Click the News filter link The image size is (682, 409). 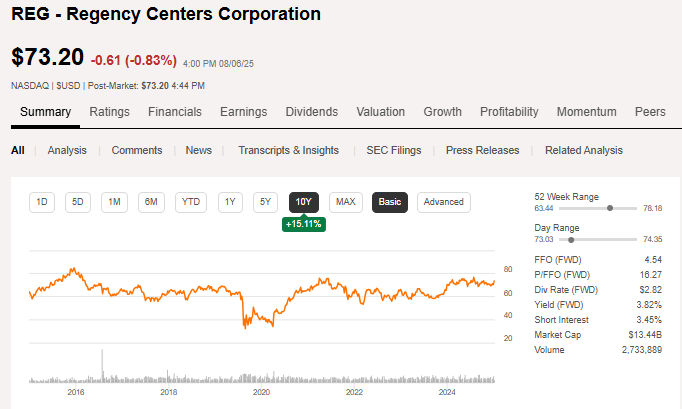coord(198,150)
